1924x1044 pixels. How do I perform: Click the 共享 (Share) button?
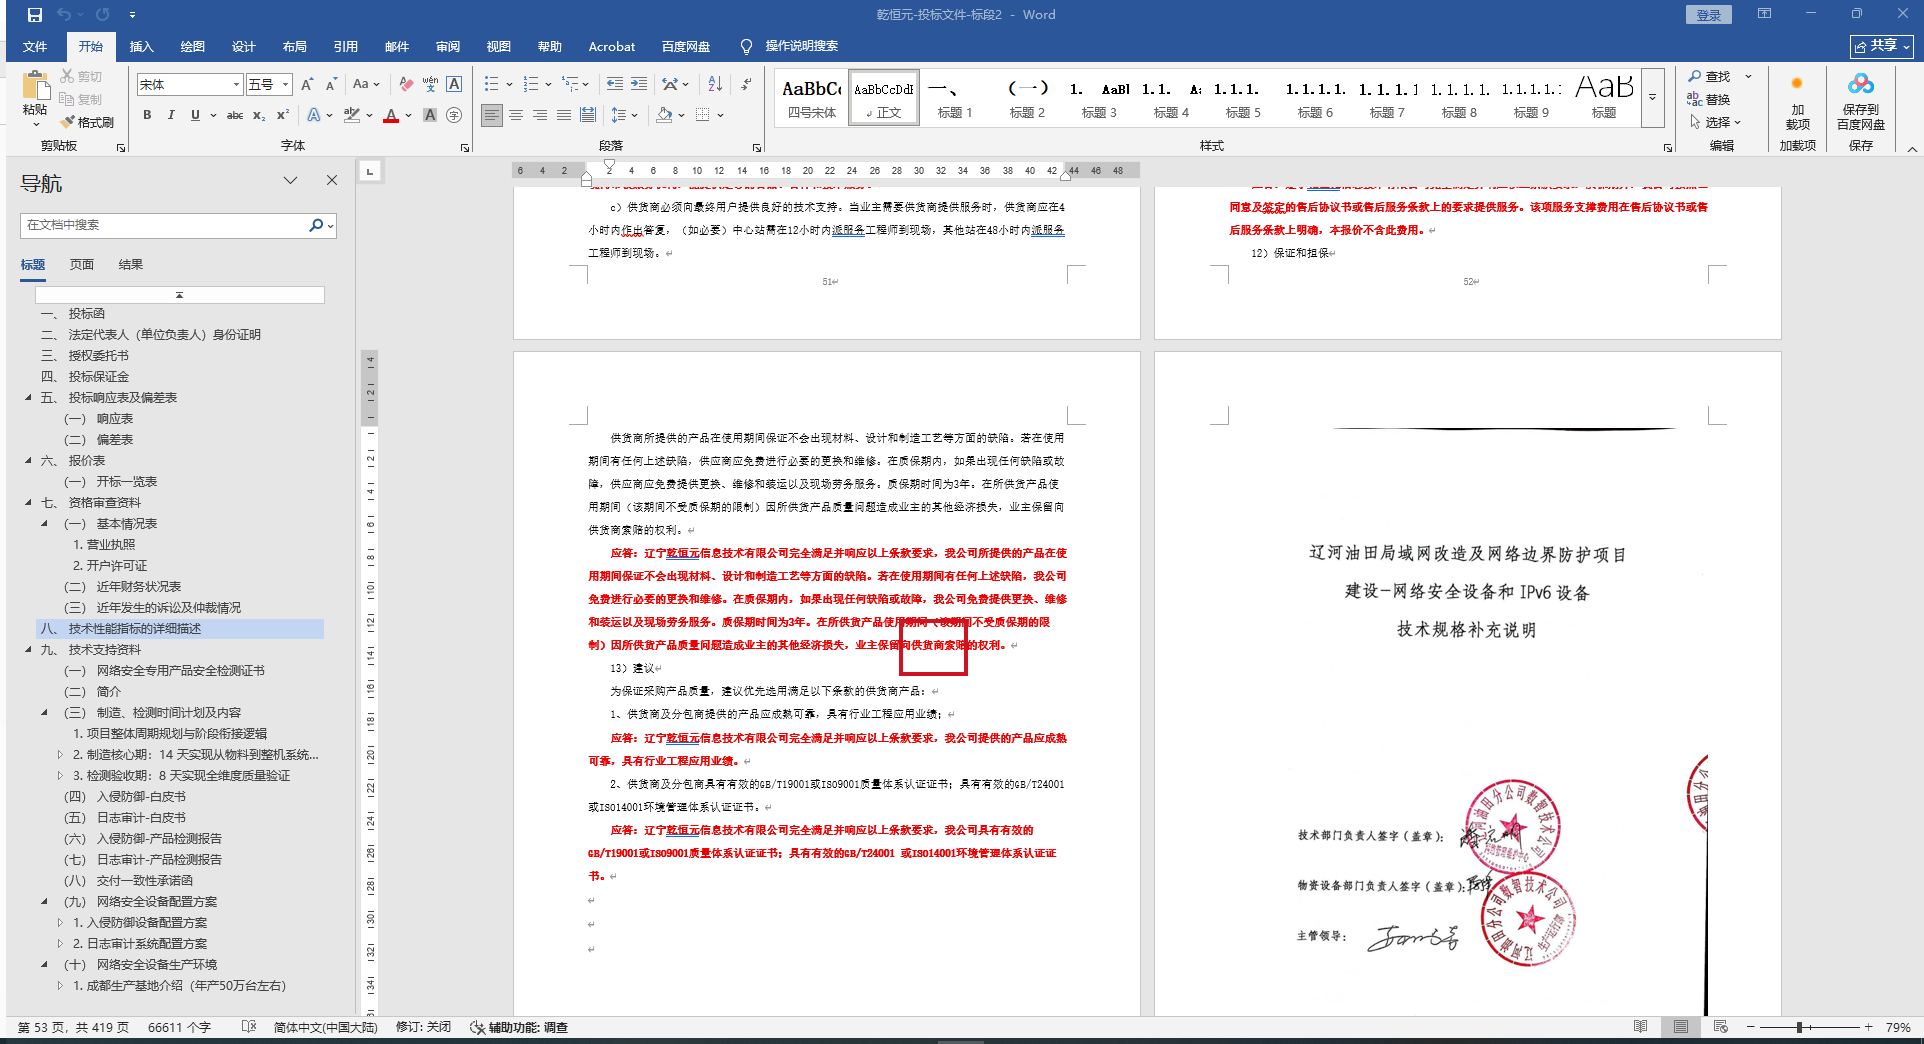[x=1882, y=46]
